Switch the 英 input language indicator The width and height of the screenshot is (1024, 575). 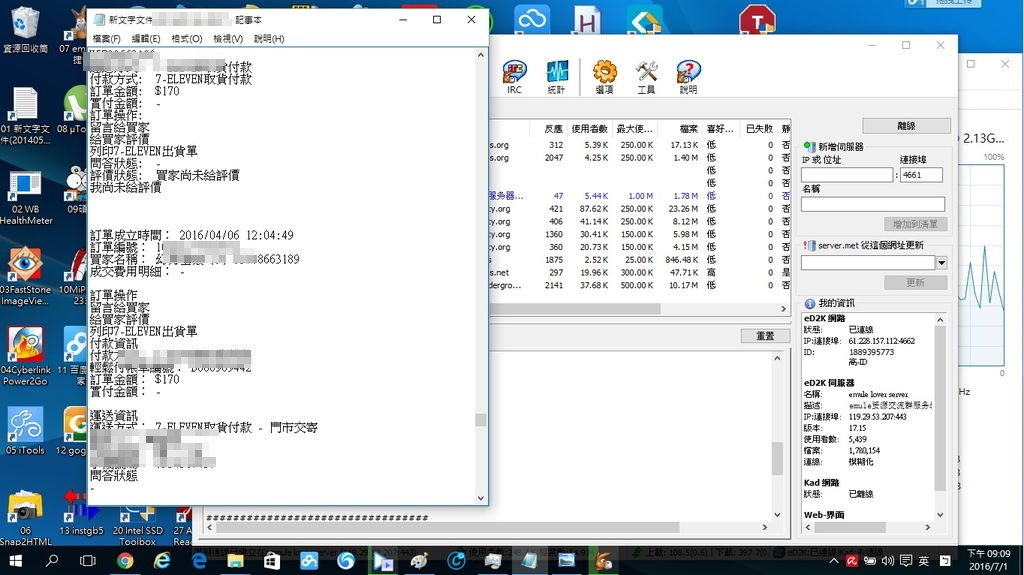coord(923,561)
